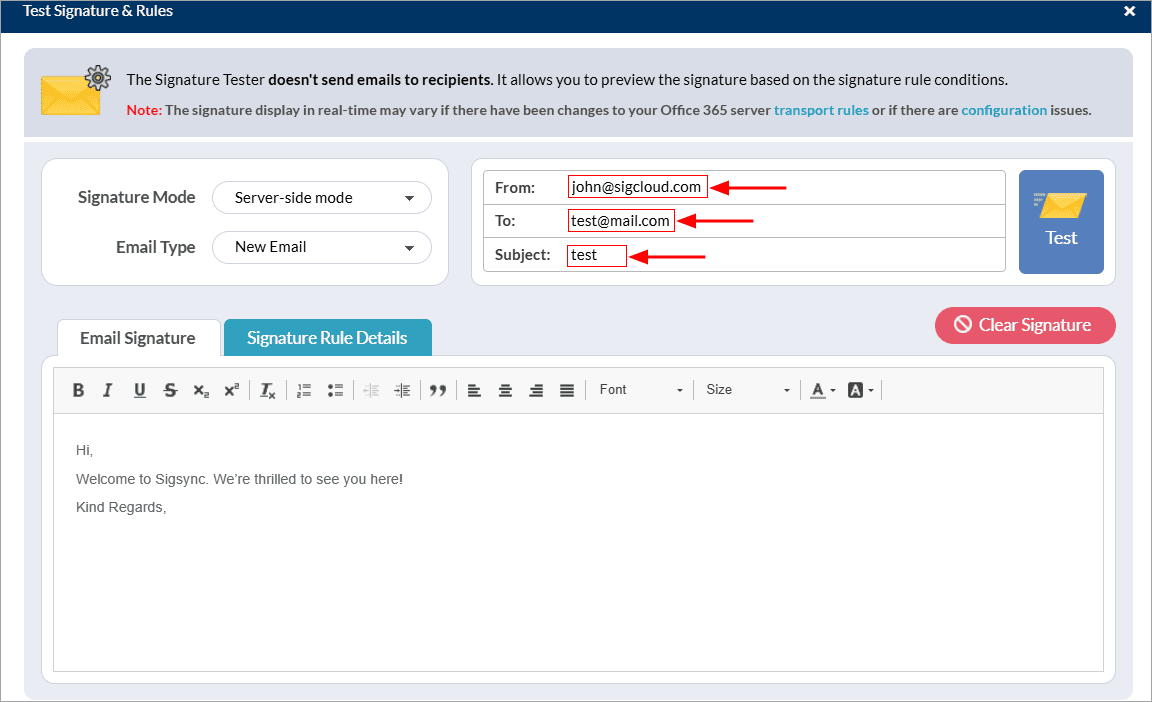Open the Size dropdown

pos(747,390)
